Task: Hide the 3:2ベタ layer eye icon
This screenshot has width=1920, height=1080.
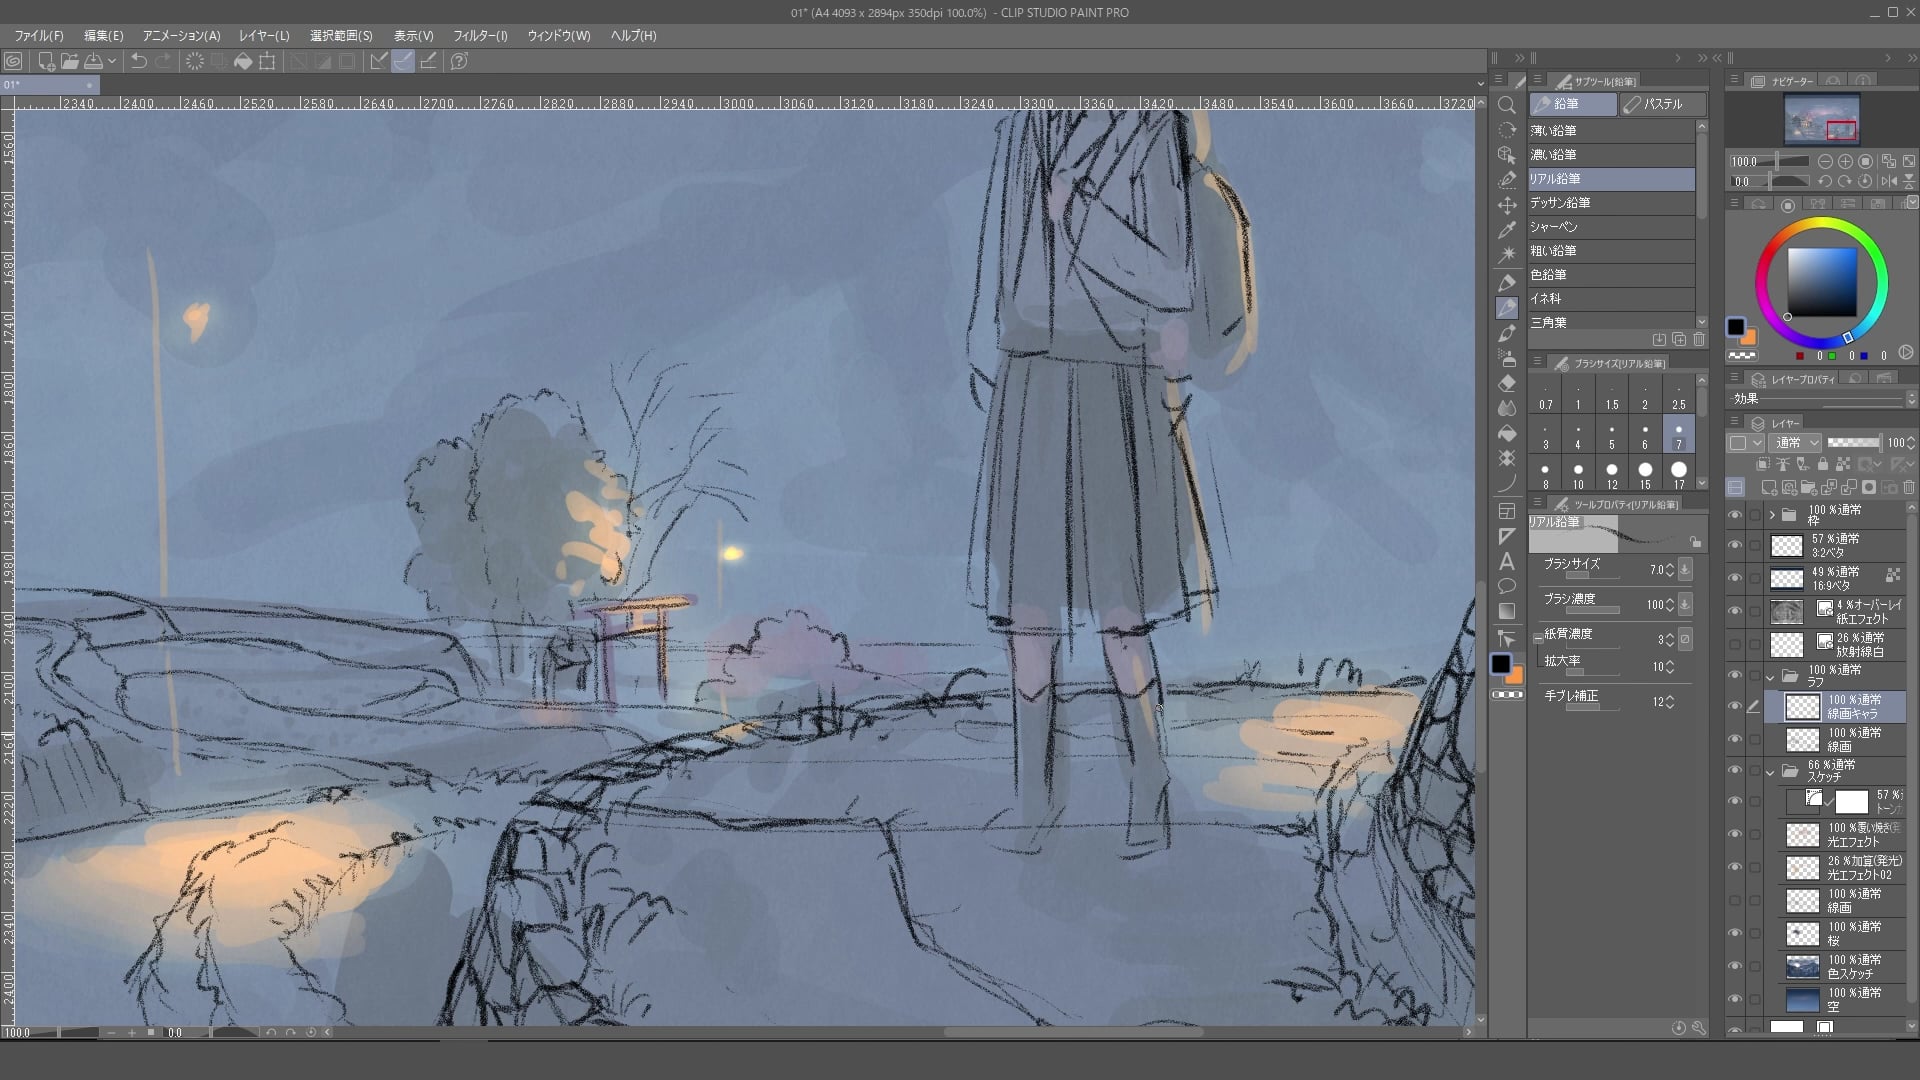Action: (x=1735, y=545)
